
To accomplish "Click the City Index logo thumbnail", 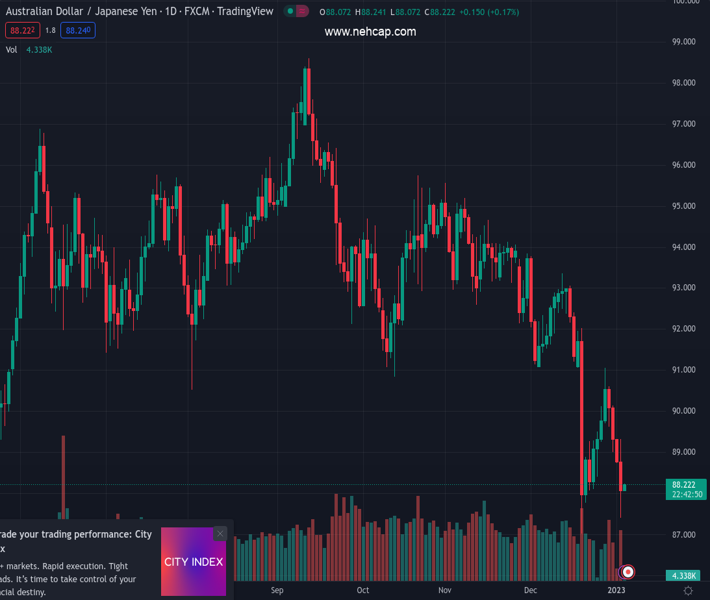I will [193, 562].
